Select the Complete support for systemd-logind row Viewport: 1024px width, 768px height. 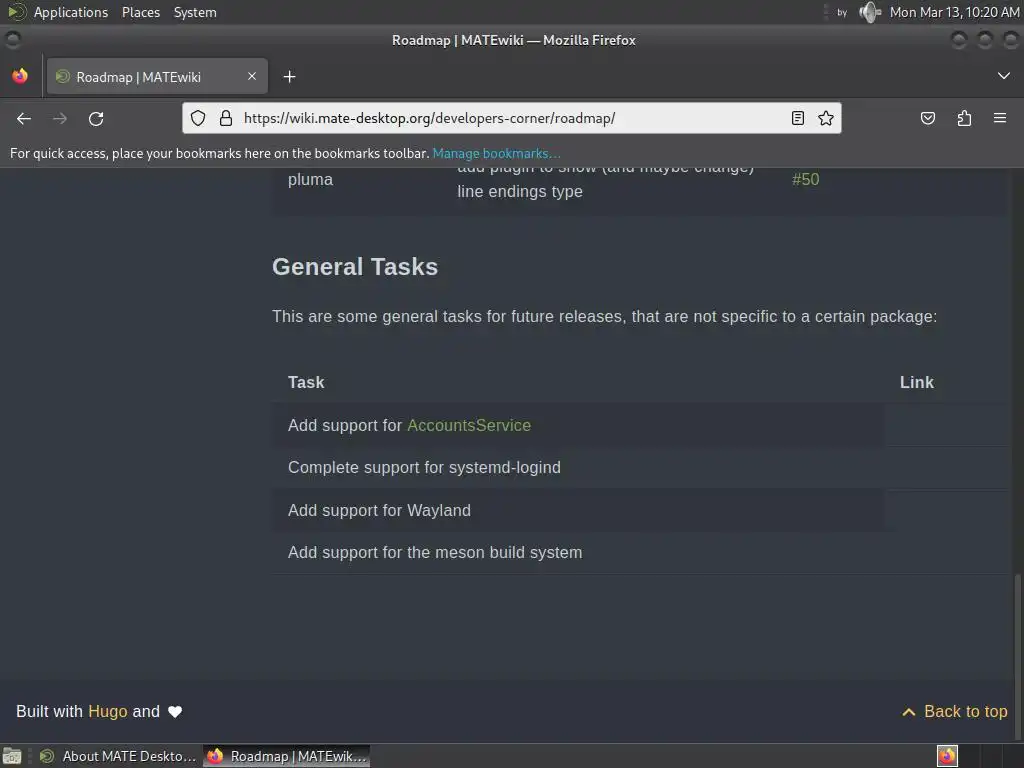pos(640,468)
